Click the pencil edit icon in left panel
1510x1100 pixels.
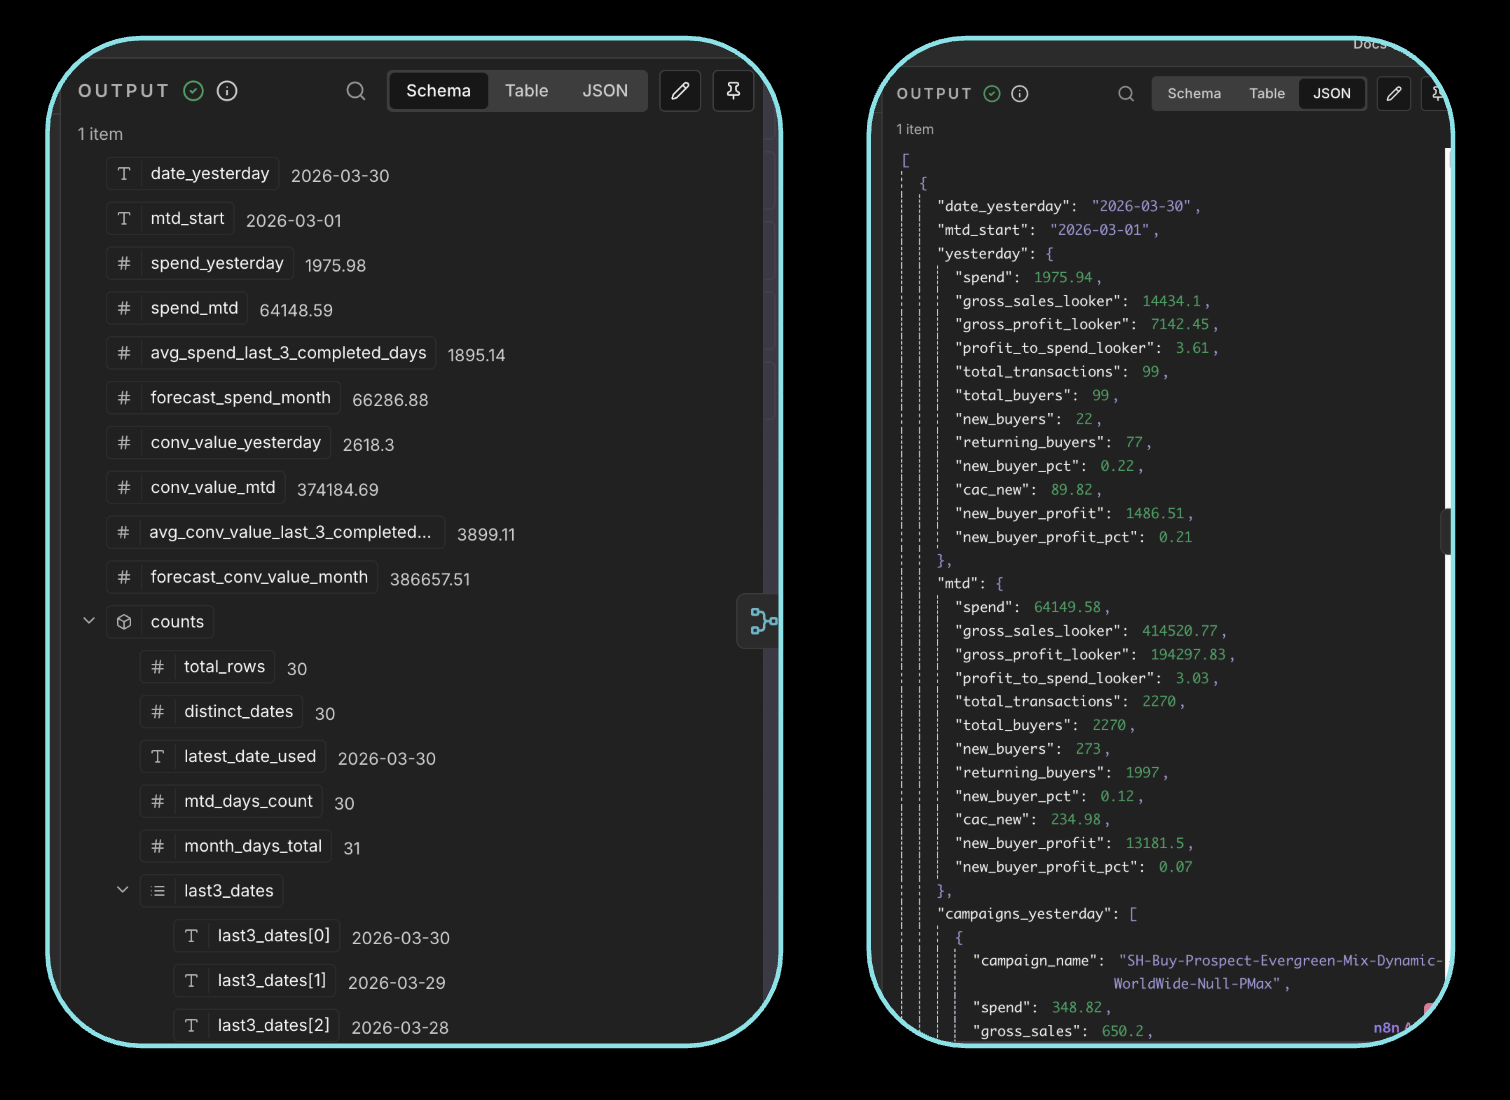tap(680, 90)
